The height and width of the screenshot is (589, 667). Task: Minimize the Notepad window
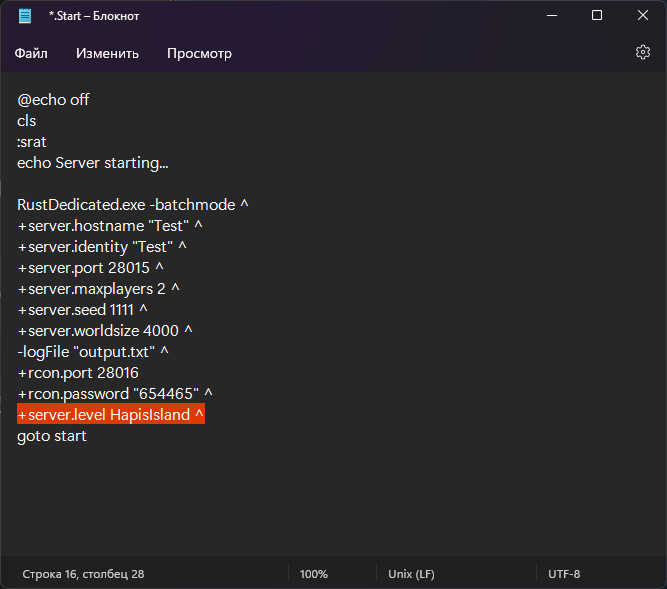tap(551, 16)
